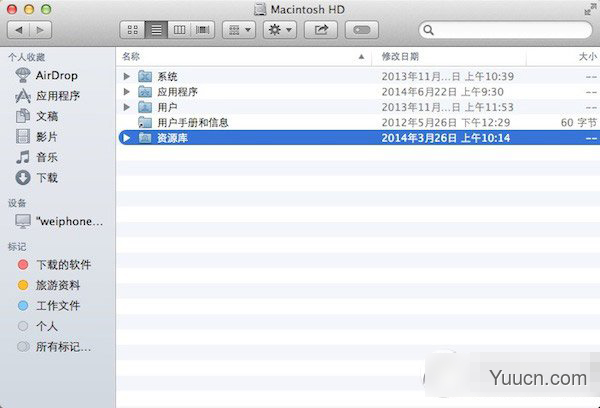This screenshot has width=600, height=408.
Task: Click the 资源库 folder icon
Action: [145, 138]
